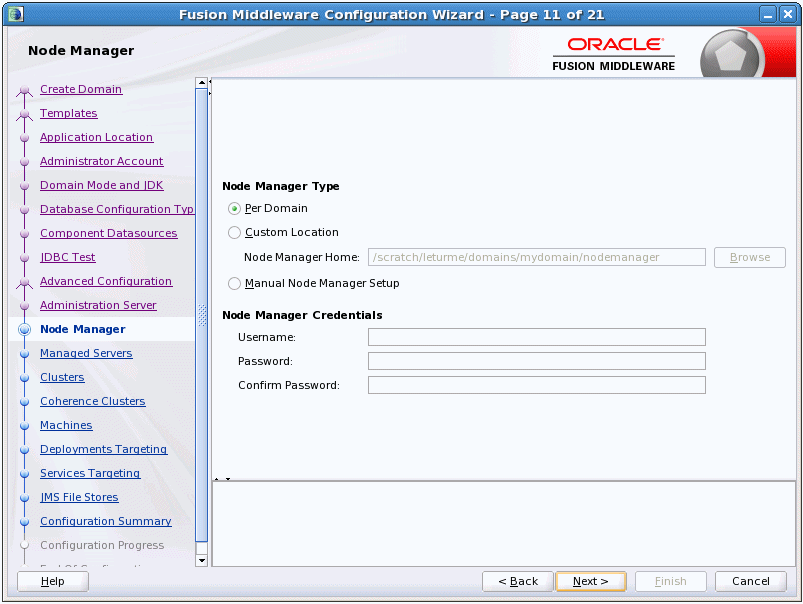
Task: Click the Templates step marker icon
Action: coord(24,115)
